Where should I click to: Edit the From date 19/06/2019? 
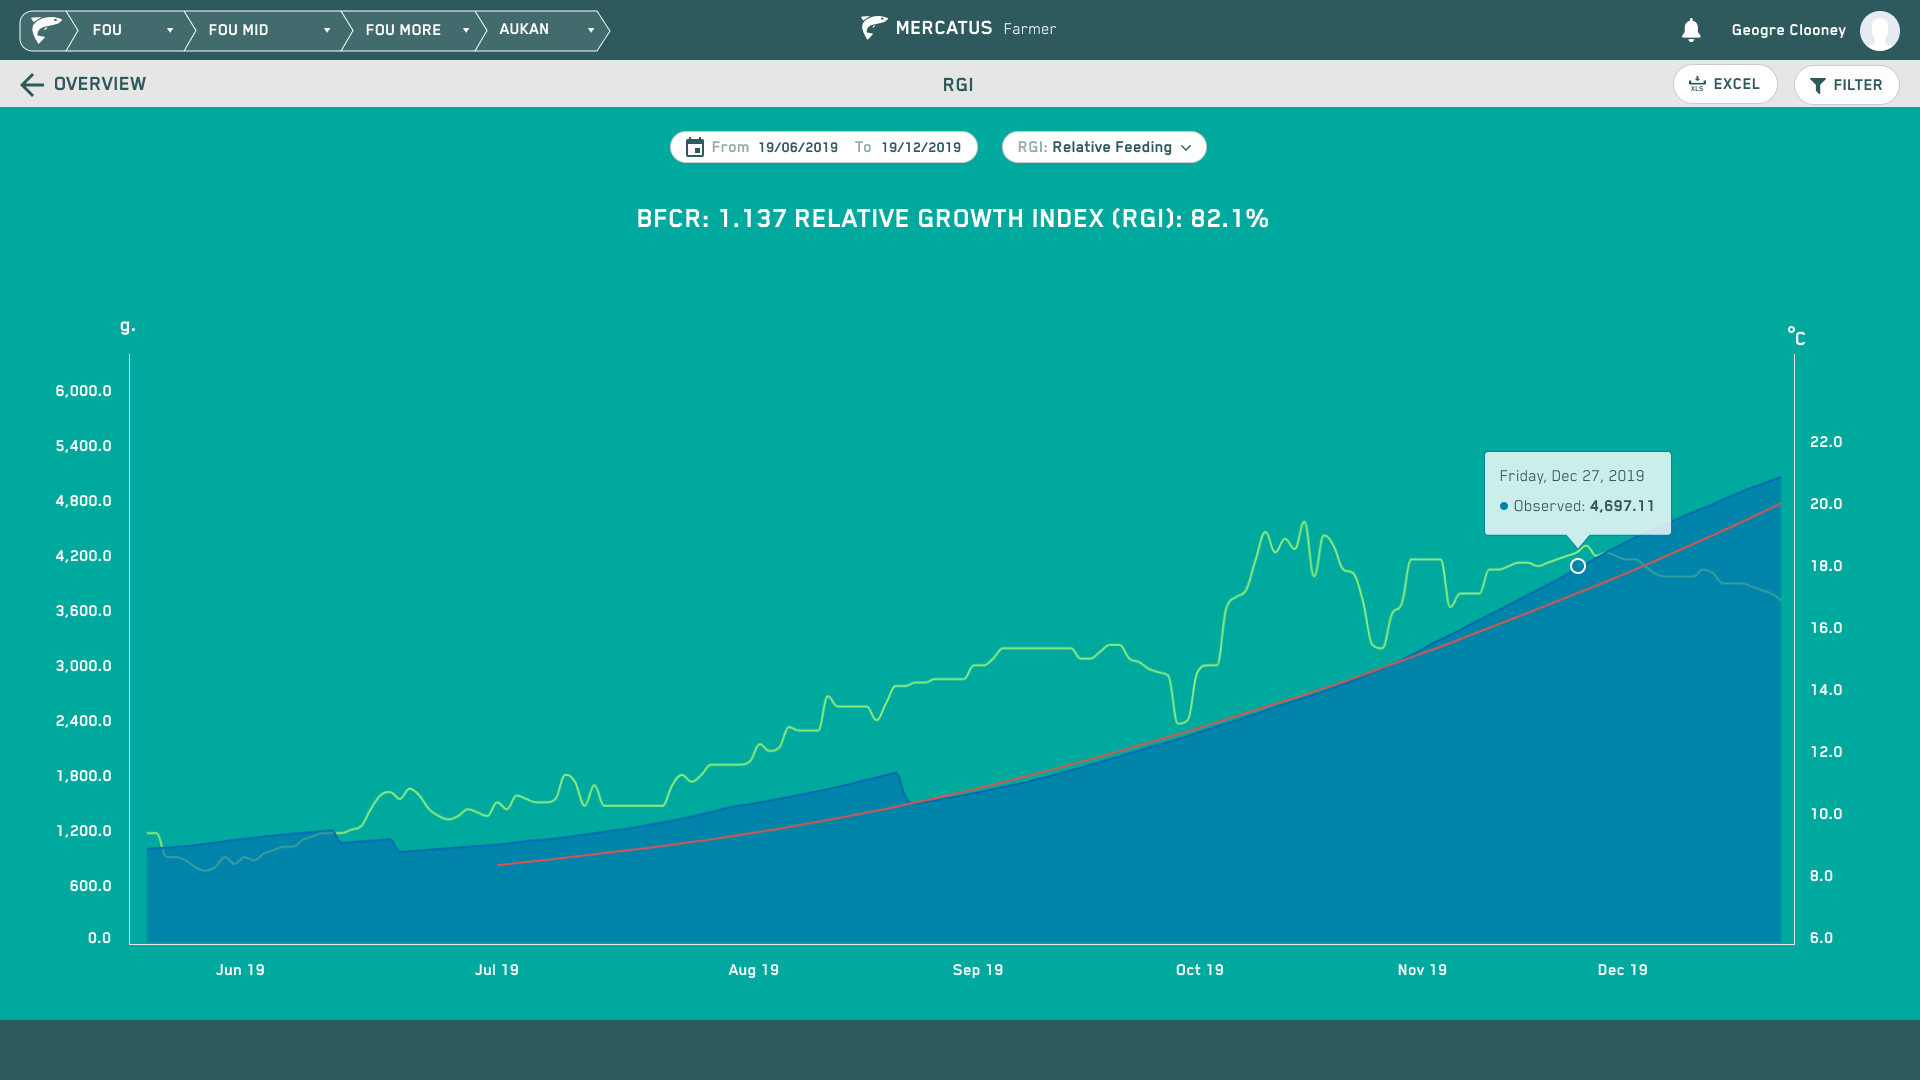797,147
